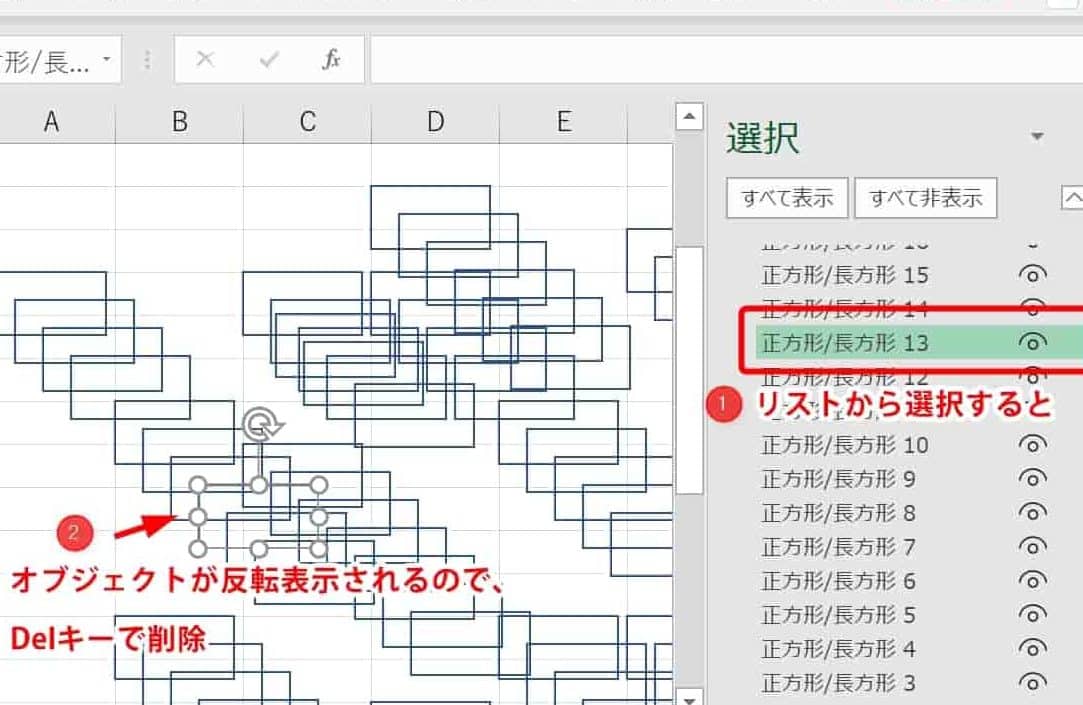Viewport: 1083px width, 705px height.
Task: Click the rotation handle of the selected shape
Action: pos(261,424)
